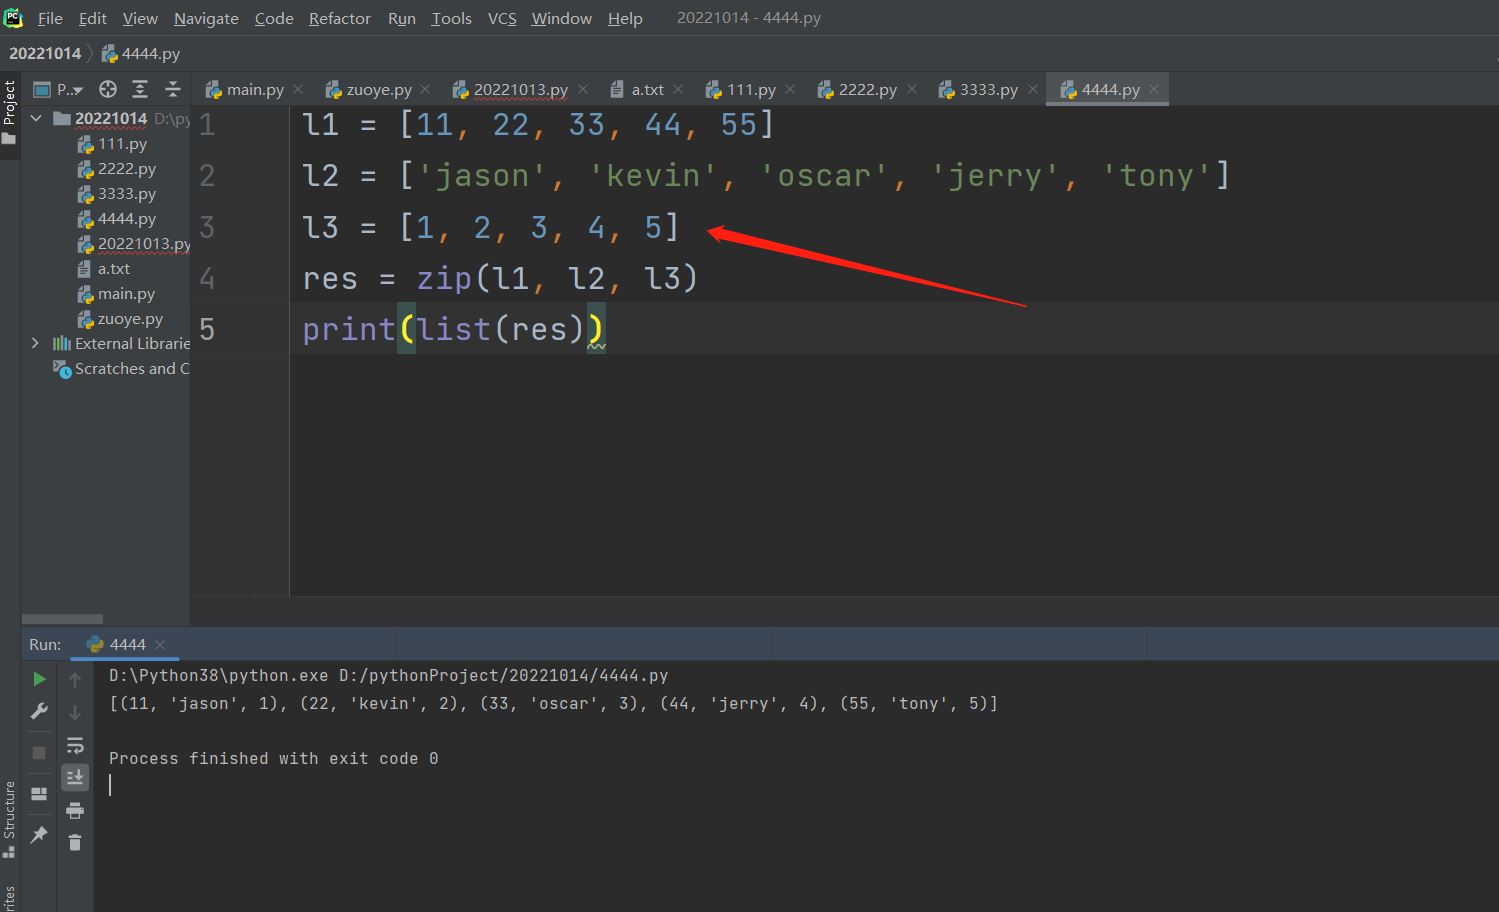Close the 4444.py editor tab
The height and width of the screenshot is (912, 1499).
(1154, 89)
